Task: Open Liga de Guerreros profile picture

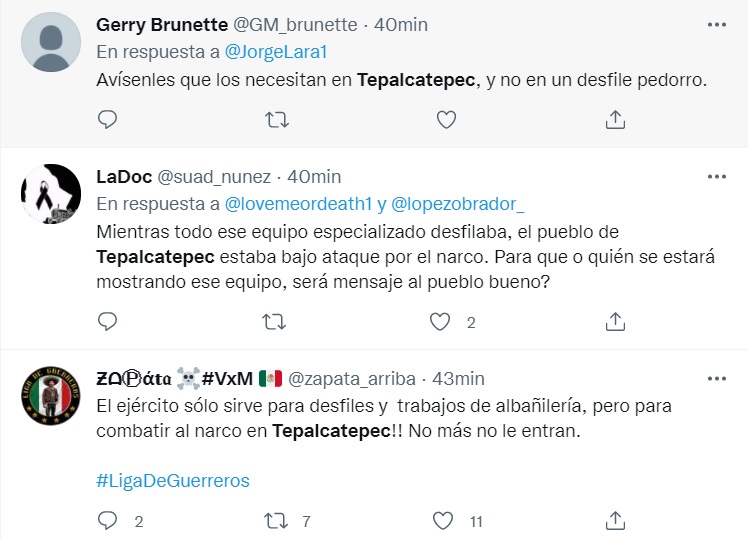Action: point(51,396)
